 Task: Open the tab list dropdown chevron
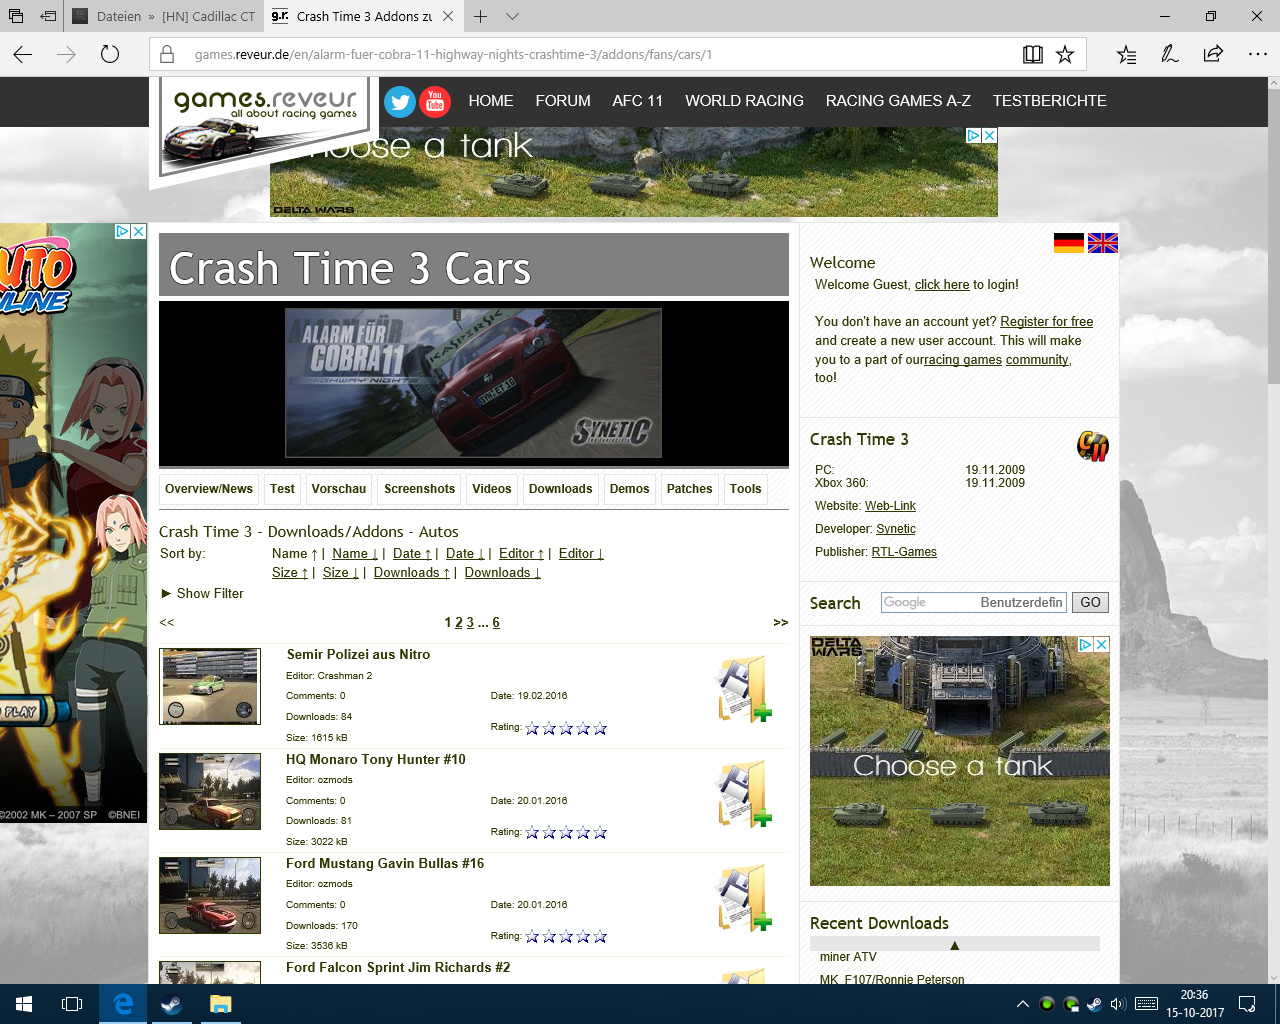[513, 16]
